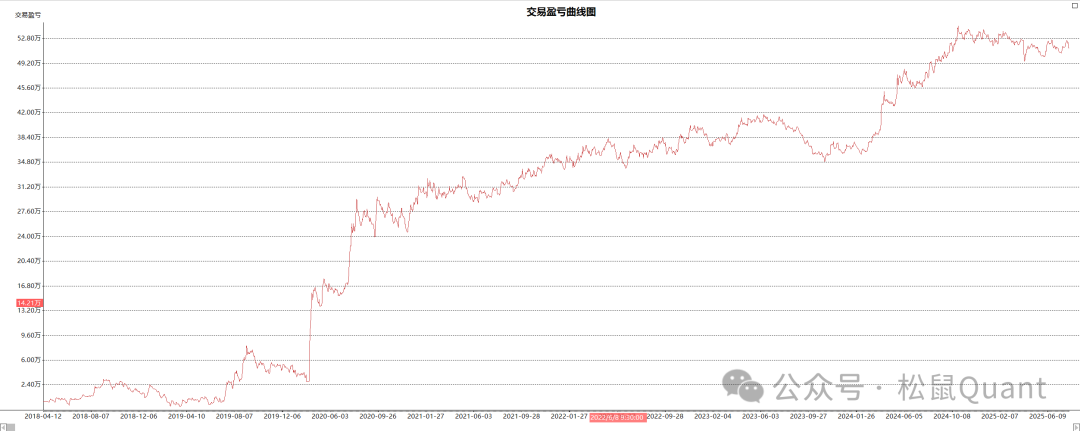Click the right scroll arrow at bottom-right
Image resolution: width=1080 pixels, height=431 pixels.
pos(1075,426)
